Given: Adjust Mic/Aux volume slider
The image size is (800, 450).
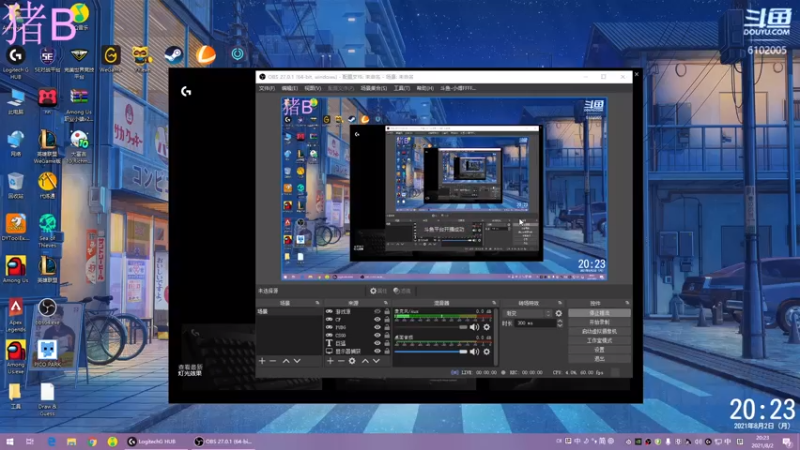Looking at the screenshot, I should coord(431,327).
